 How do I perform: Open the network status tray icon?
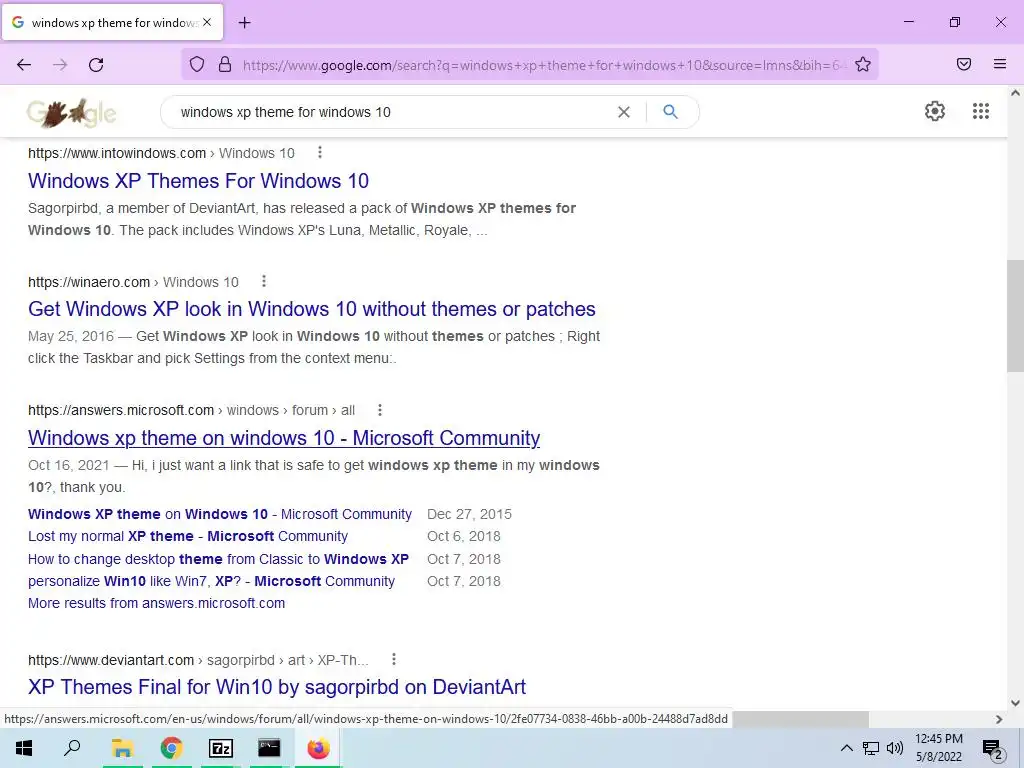tap(871, 748)
